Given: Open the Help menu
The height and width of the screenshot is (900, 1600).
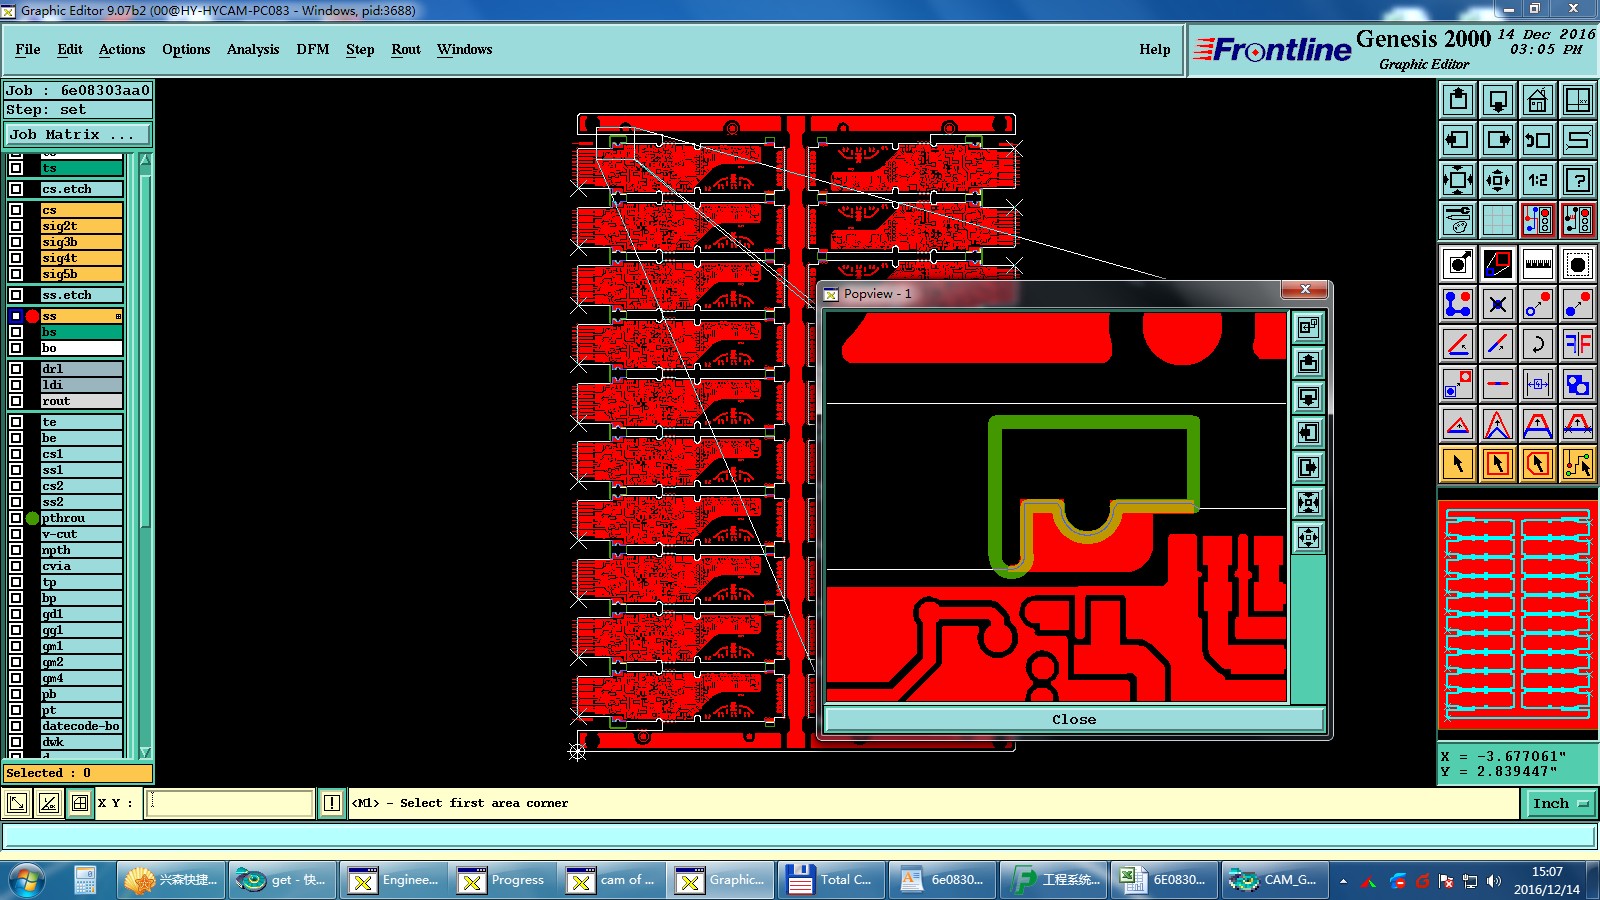Looking at the screenshot, I should (x=1155, y=49).
